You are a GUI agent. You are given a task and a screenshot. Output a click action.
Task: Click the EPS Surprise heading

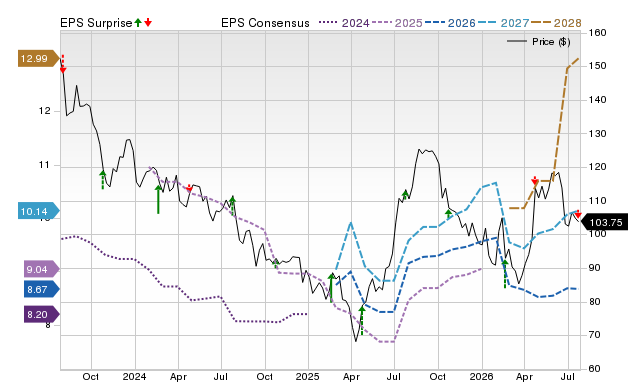96,23
